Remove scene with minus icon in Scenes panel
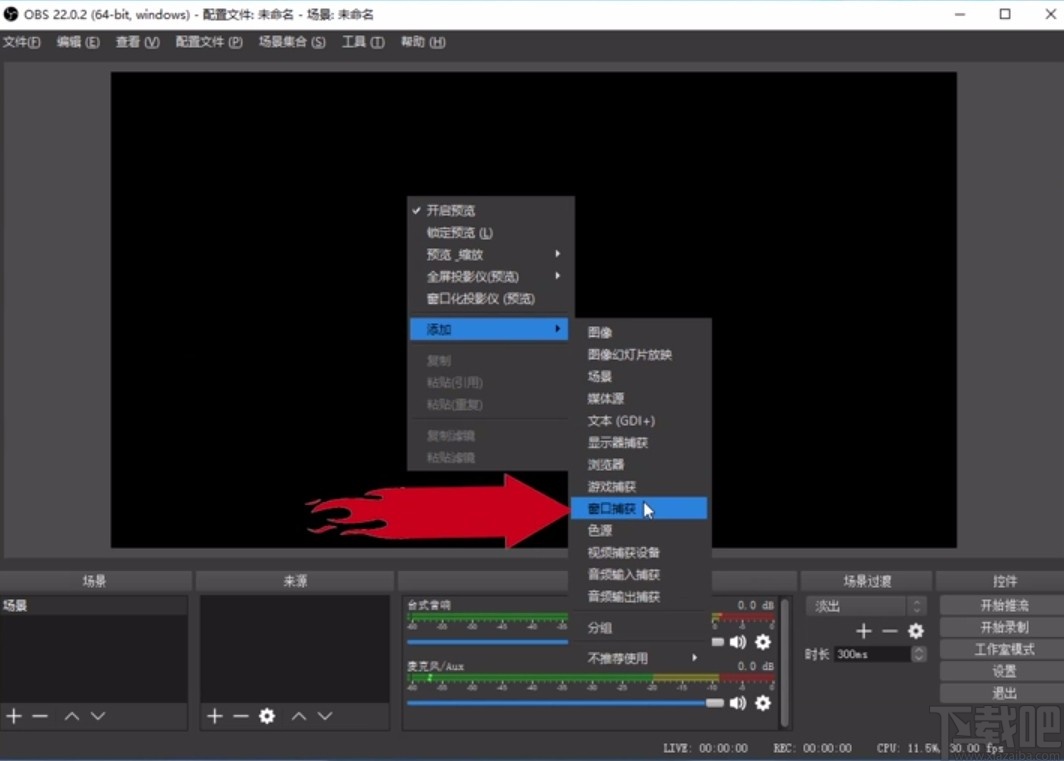The image size is (1064, 761). [x=40, y=716]
